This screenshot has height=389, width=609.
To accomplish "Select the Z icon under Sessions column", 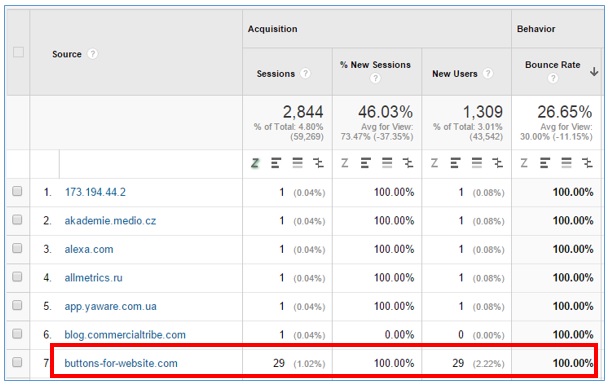I will (x=255, y=163).
